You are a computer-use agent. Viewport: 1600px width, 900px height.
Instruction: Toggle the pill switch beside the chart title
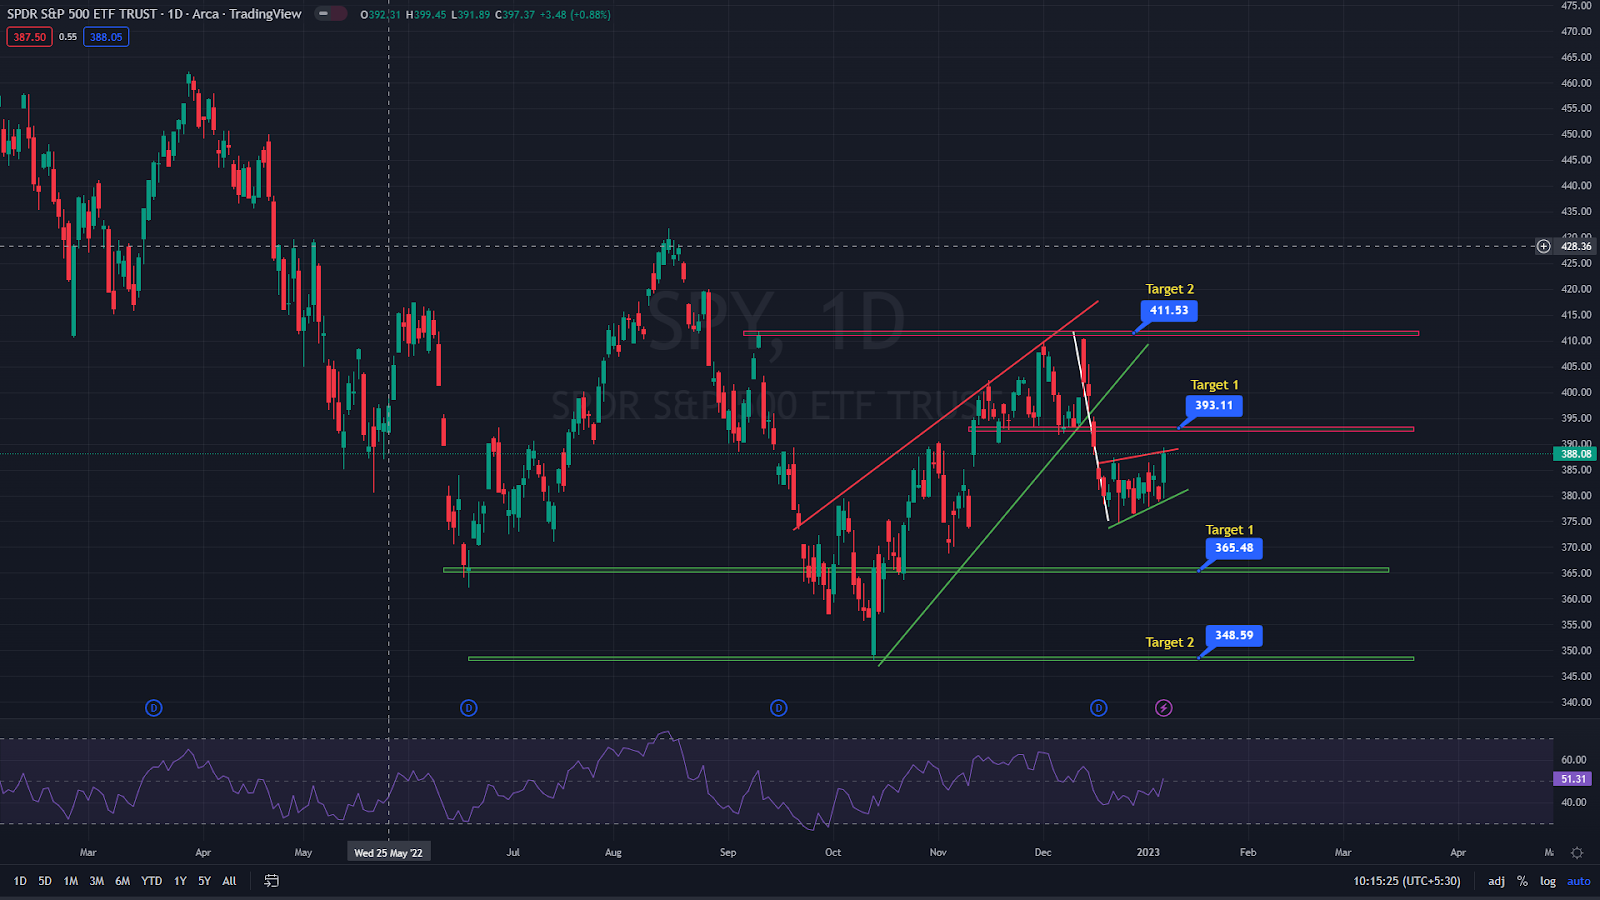pyautogui.click(x=330, y=14)
